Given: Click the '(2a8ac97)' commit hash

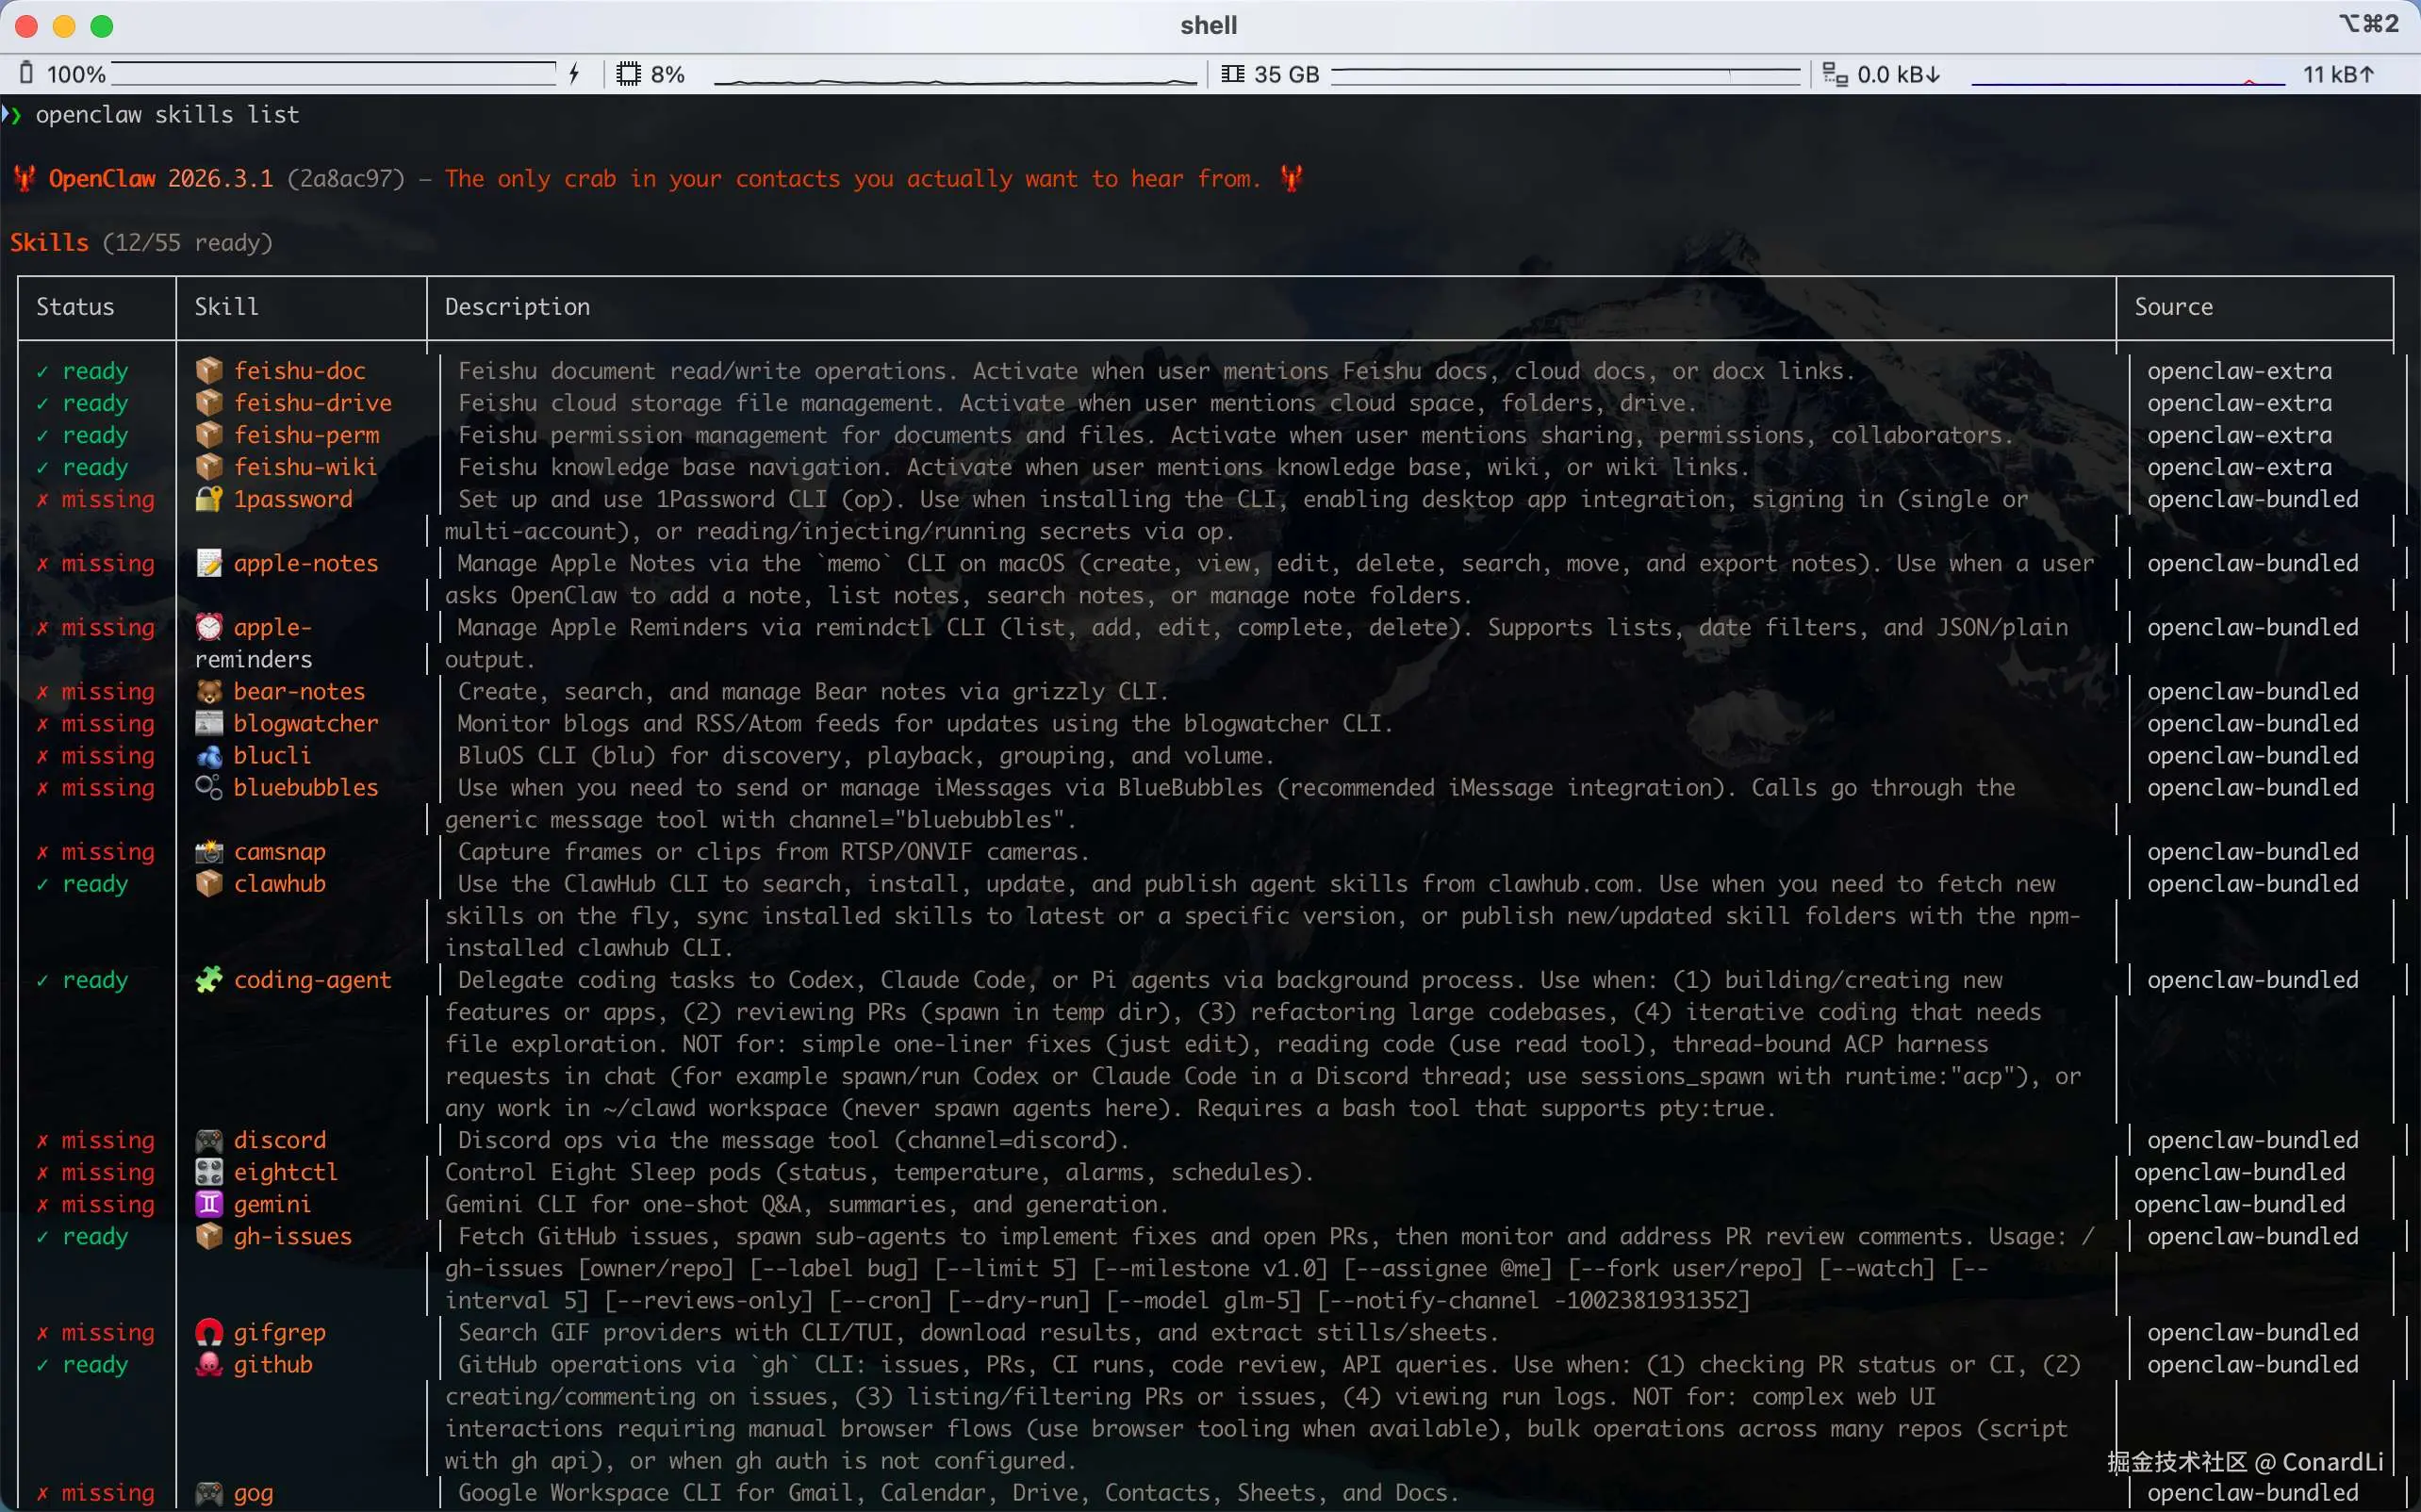Looking at the screenshot, I should pos(346,179).
